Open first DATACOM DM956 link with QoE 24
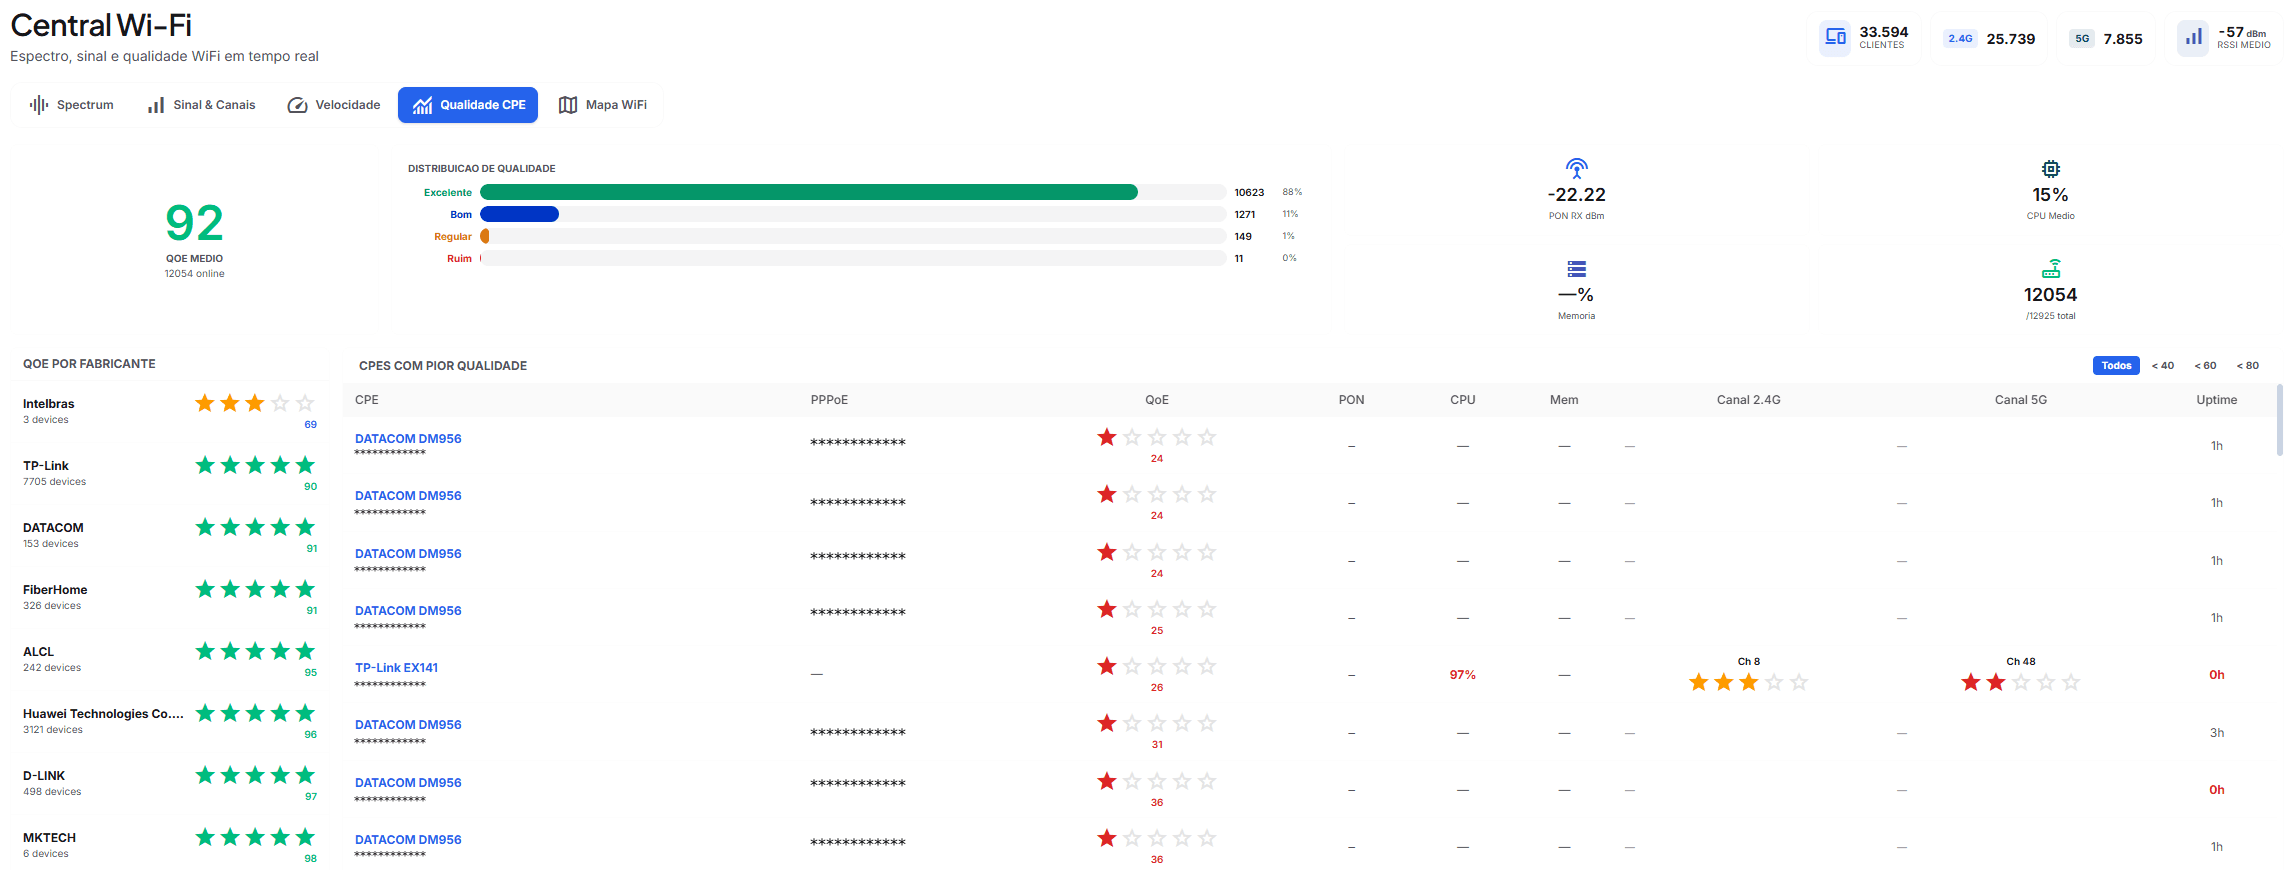Screen dimensions: 2292x870 408,439
